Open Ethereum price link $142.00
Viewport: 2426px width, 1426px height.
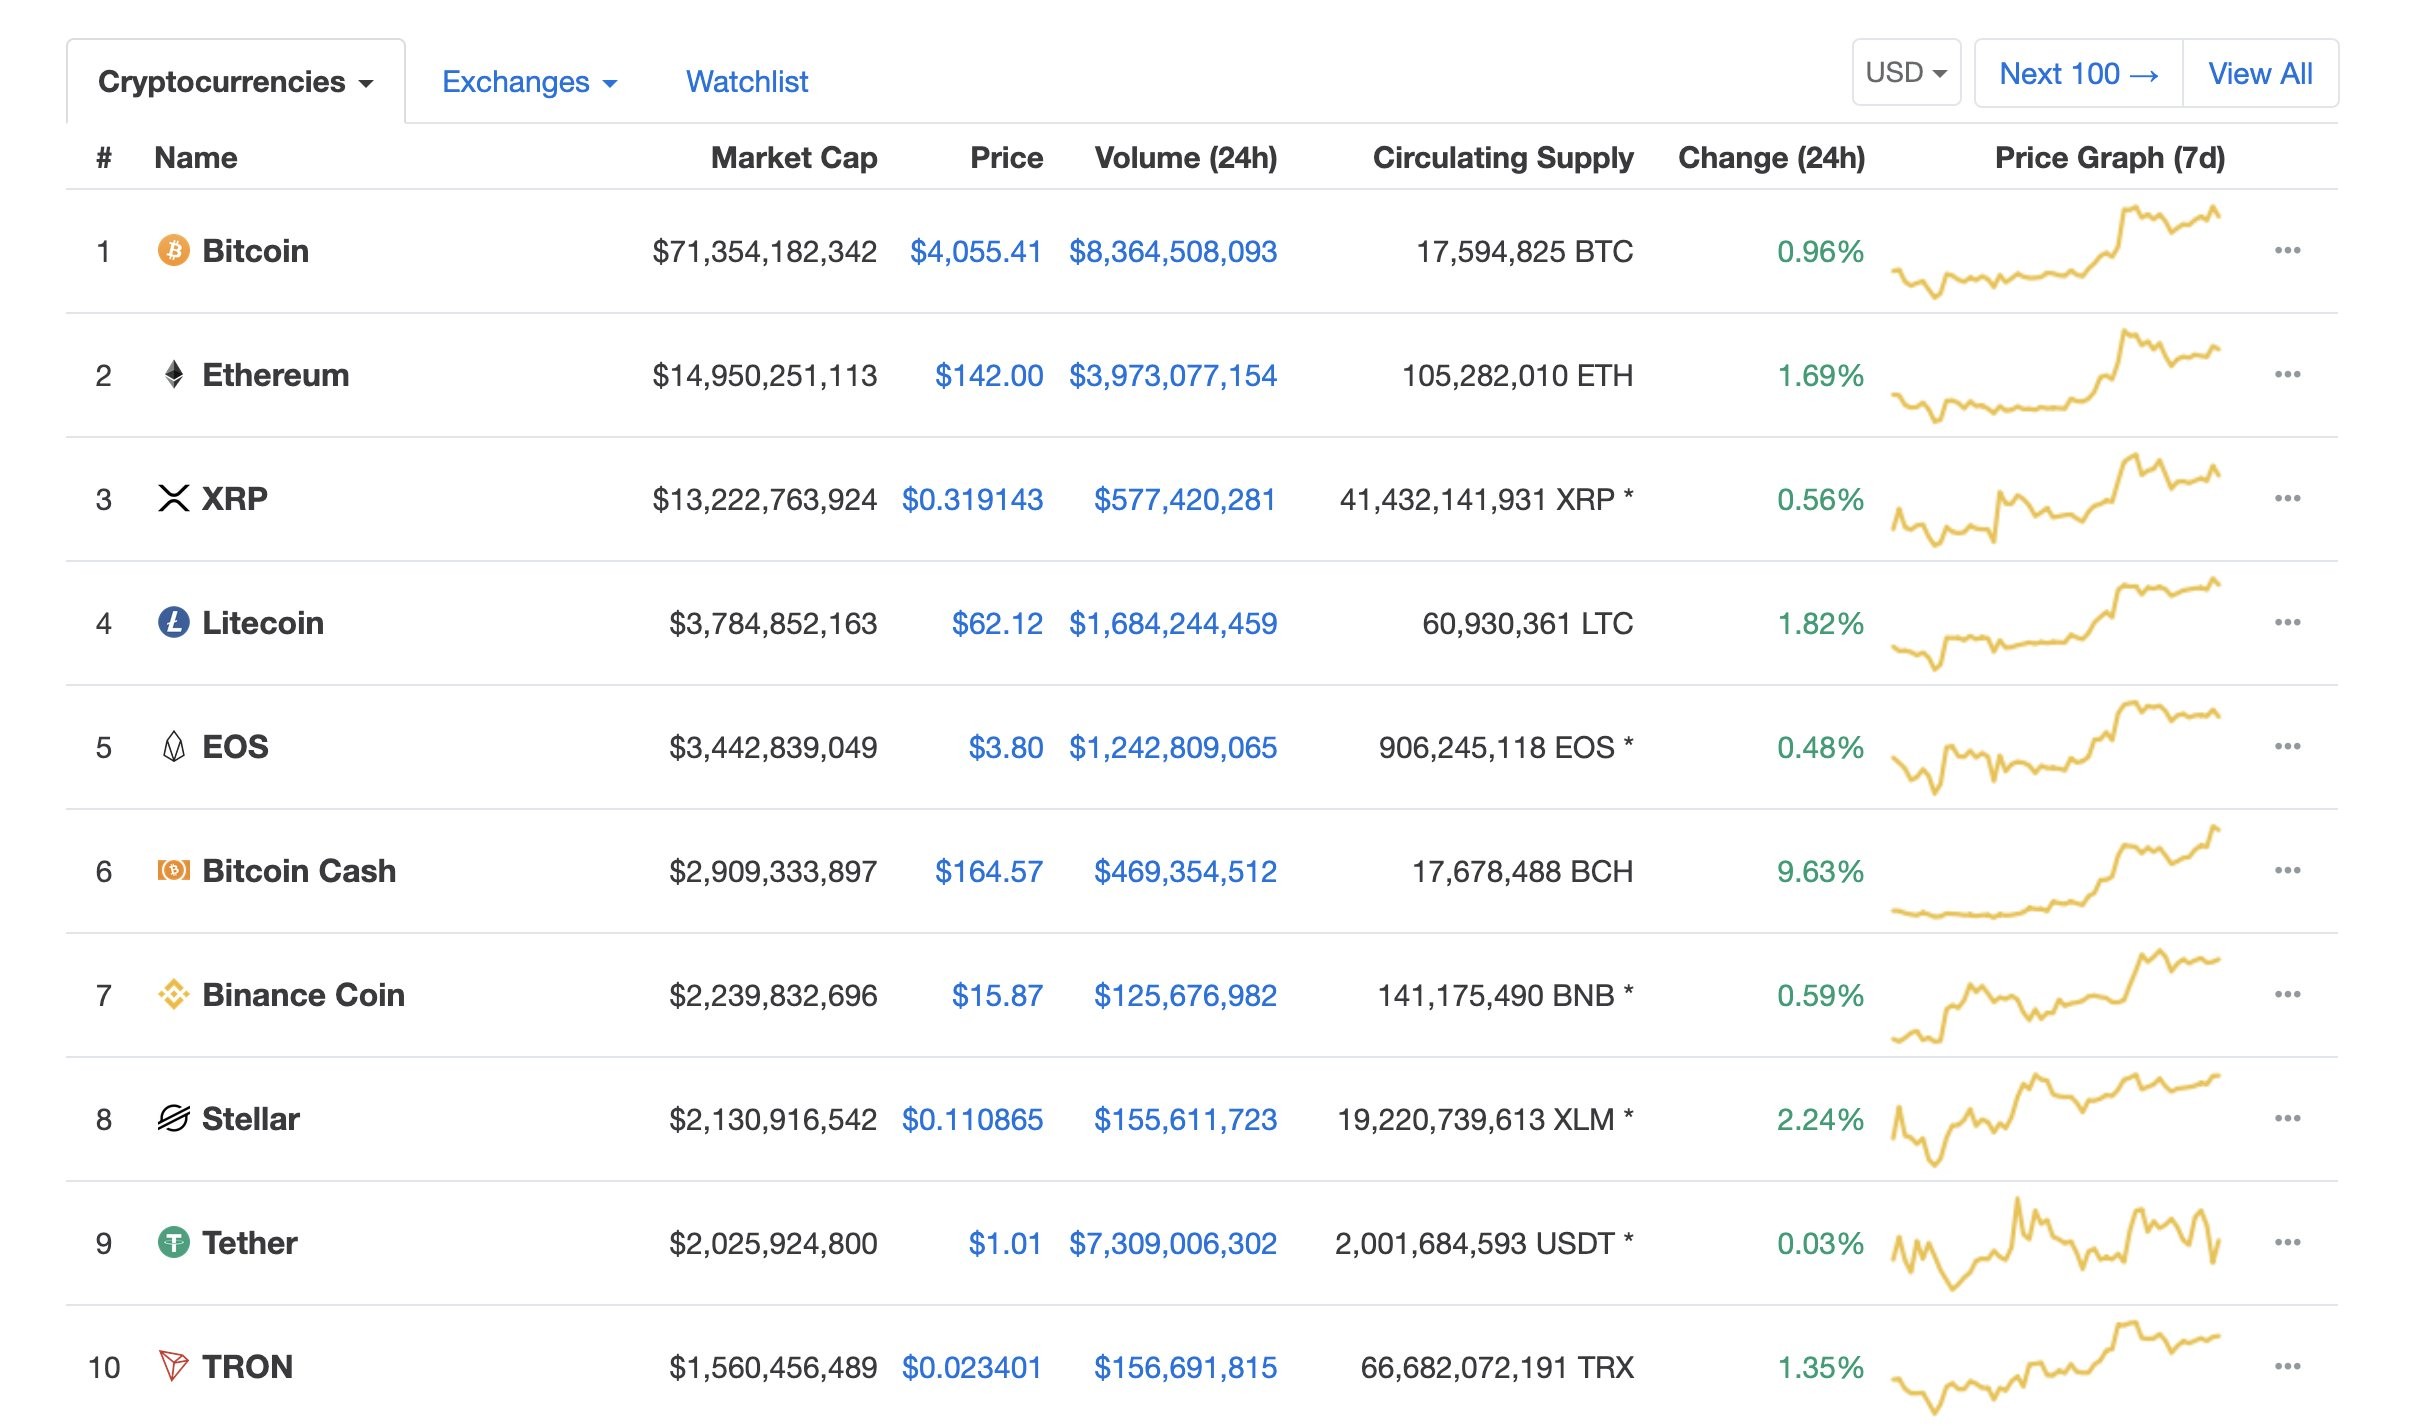pyautogui.click(x=988, y=375)
